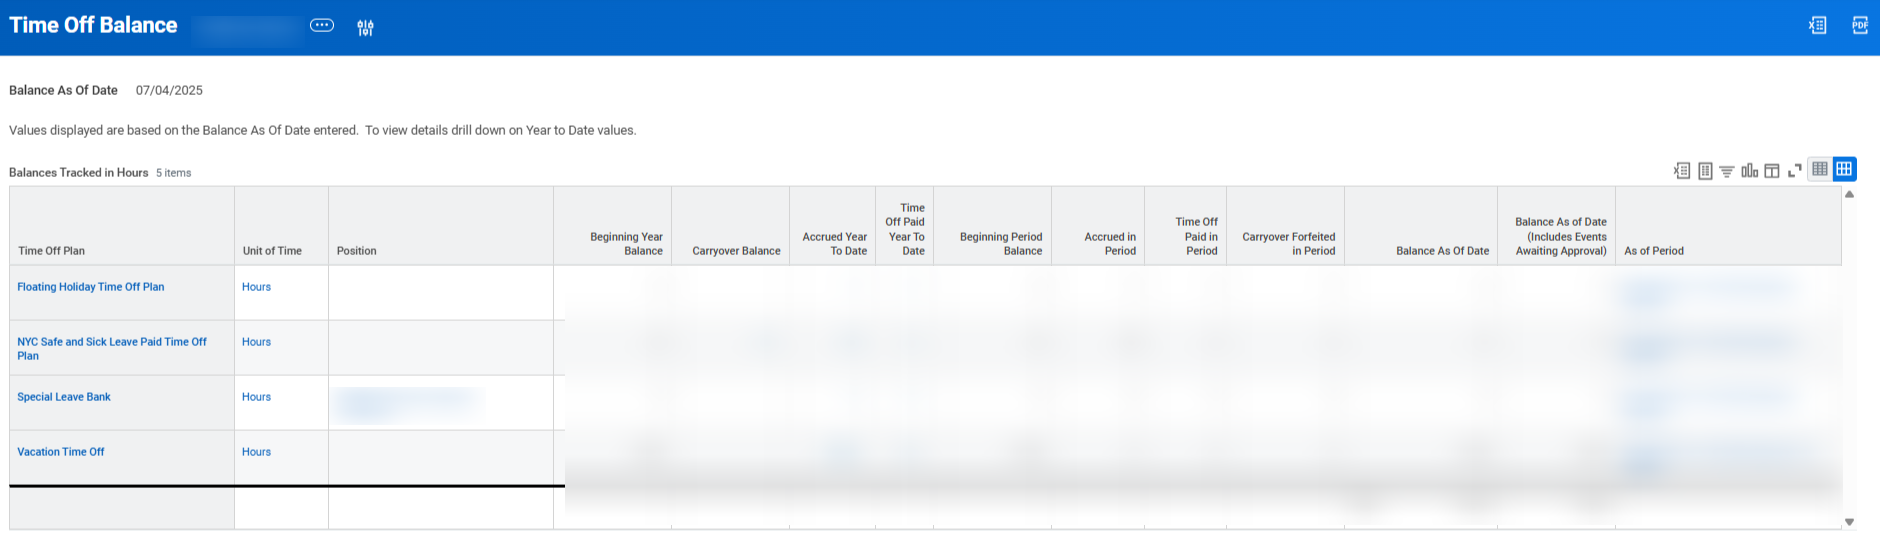Export Balances Tracked table to Excel

tap(1682, 171)
